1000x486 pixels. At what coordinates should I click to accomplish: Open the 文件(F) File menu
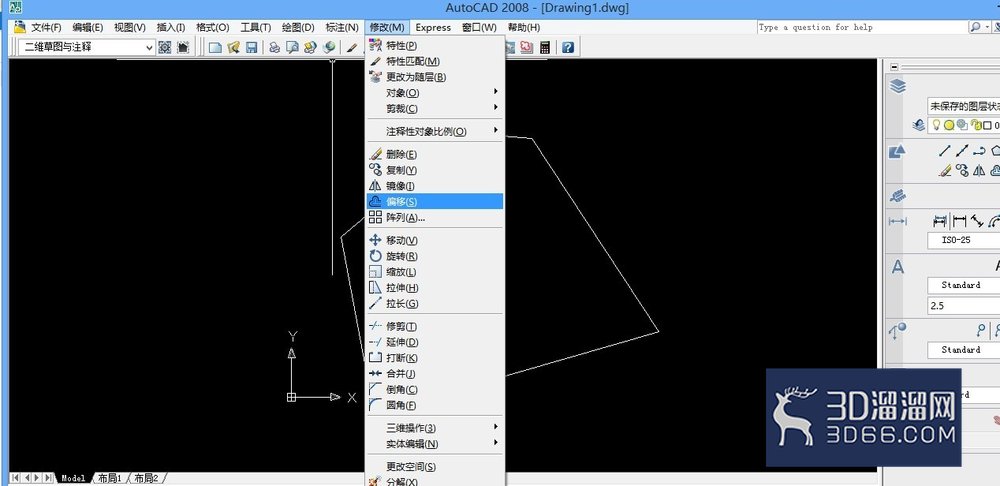(x=46, y=27)
